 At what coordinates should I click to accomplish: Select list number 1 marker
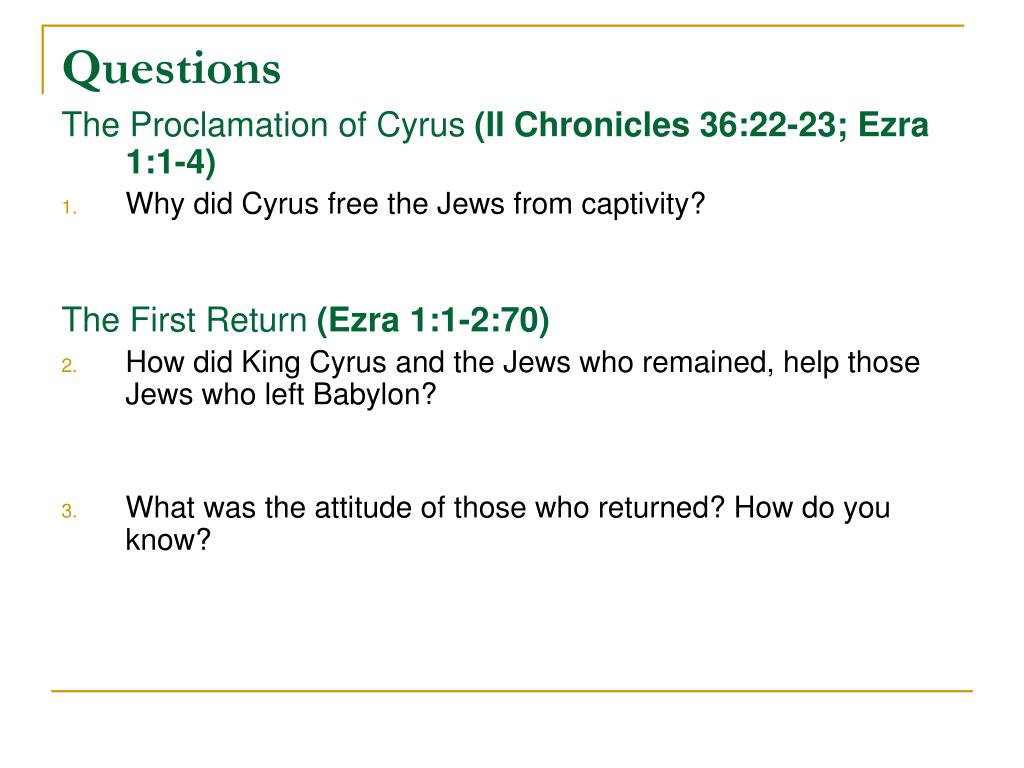click(69, 208)
